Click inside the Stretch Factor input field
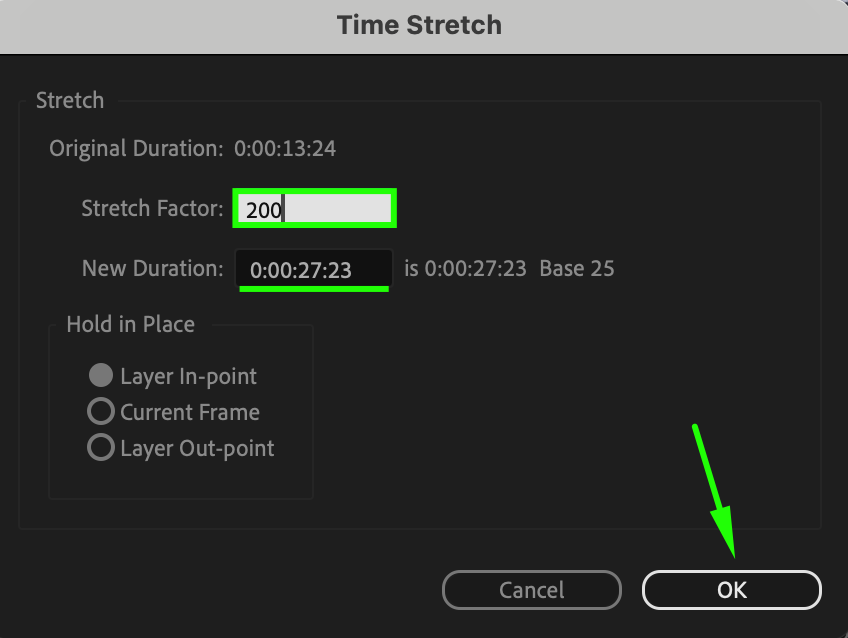This screenshot has width=848, height=638. [315, 208]
